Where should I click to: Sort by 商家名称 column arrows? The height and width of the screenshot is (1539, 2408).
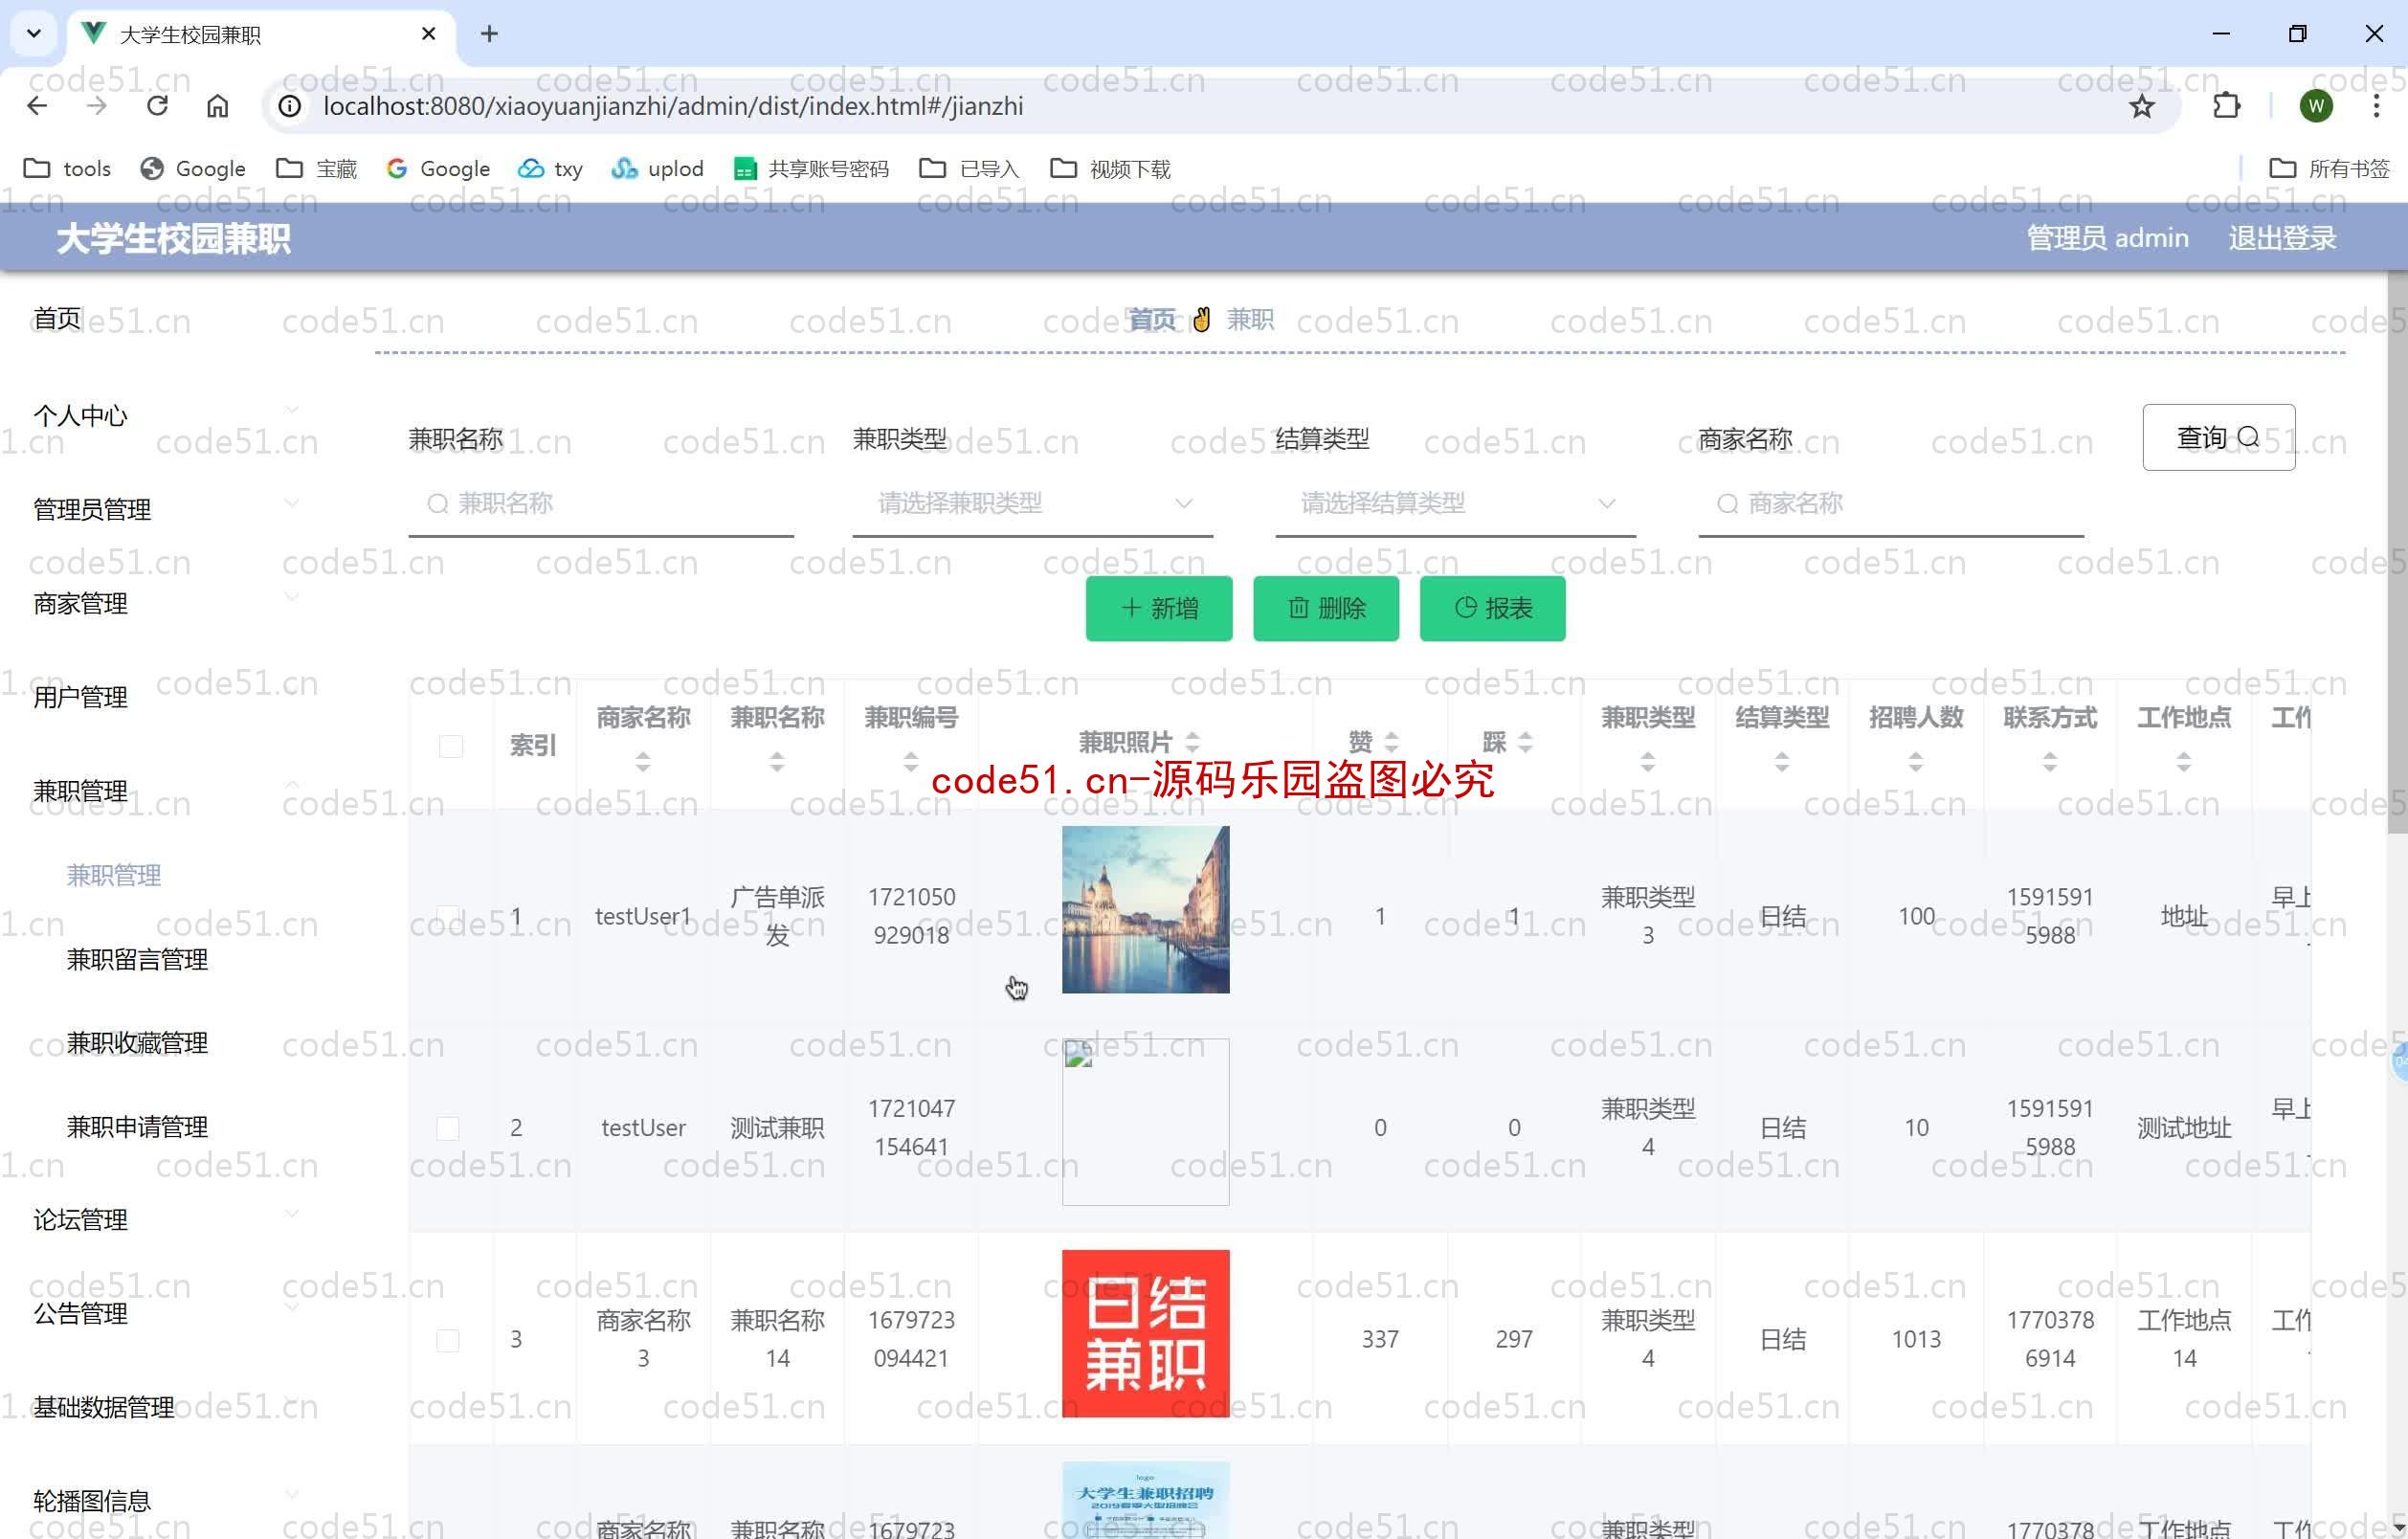click(643, 762)
